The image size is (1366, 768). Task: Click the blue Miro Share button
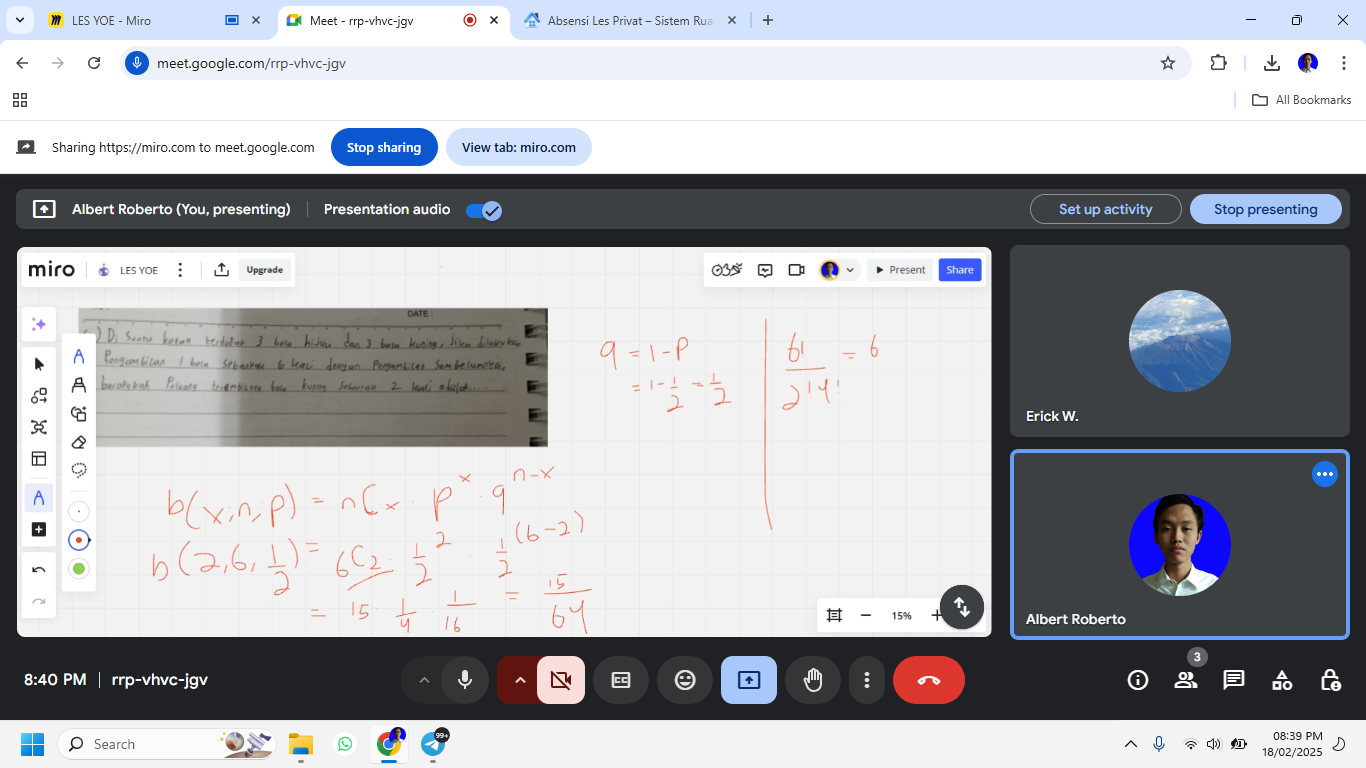click(x=959, y=270)
